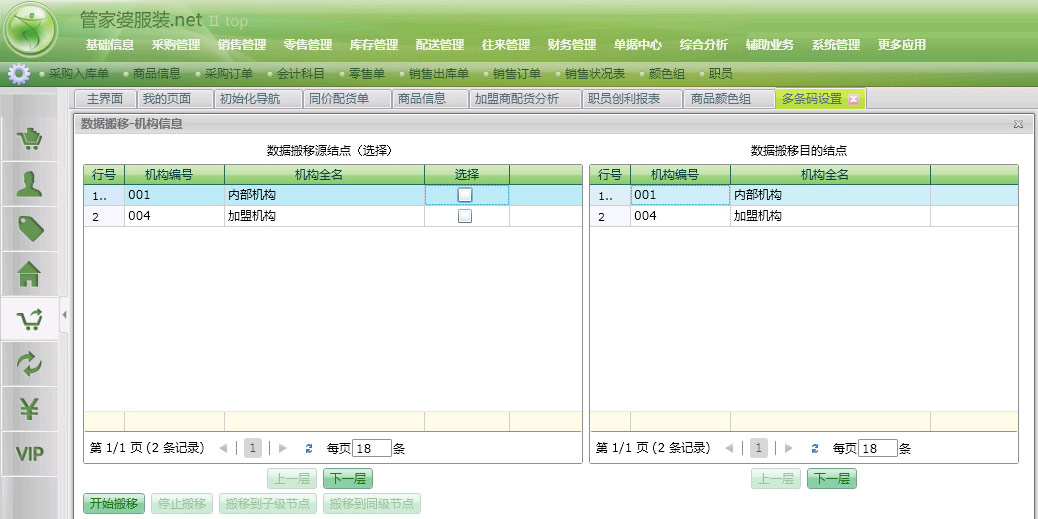
Task: Click the shopping cart sidebar icon
Action: tap(29, 139)
